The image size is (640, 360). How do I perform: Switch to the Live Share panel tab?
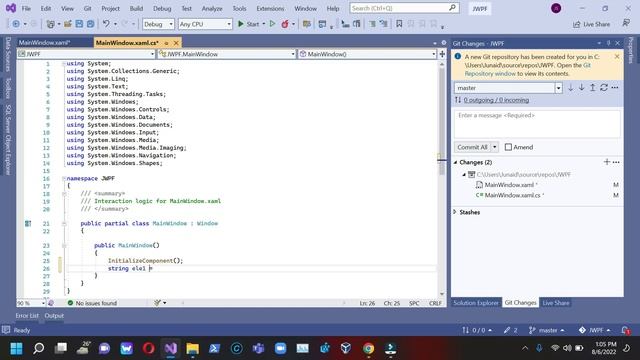pos(556,303)
